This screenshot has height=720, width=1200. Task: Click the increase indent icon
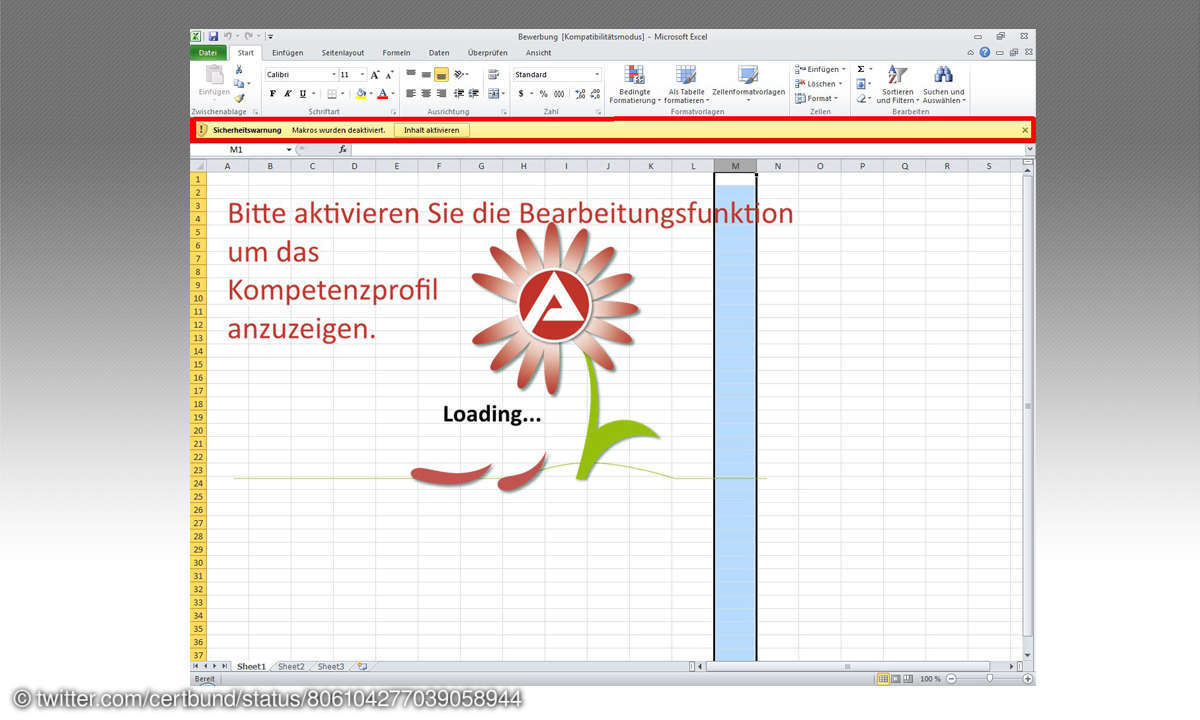pos(473,94)
